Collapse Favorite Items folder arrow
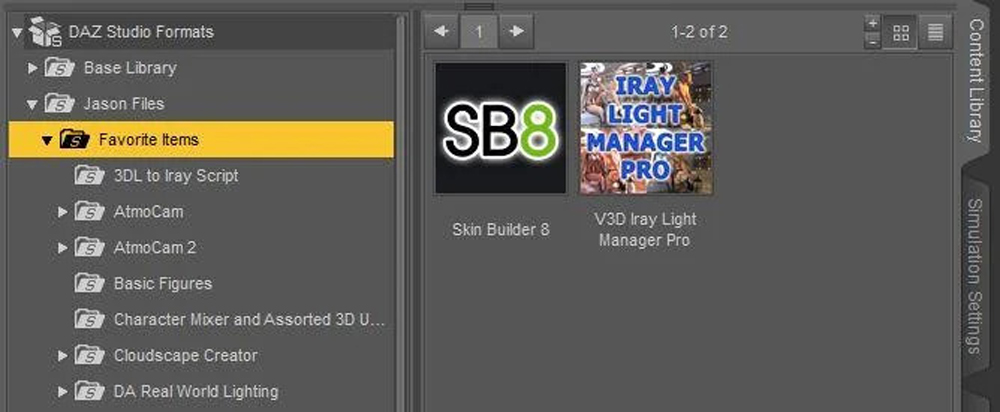This screenshot has height=412, width=1000. pyautogui.click(x=47, y=140)
